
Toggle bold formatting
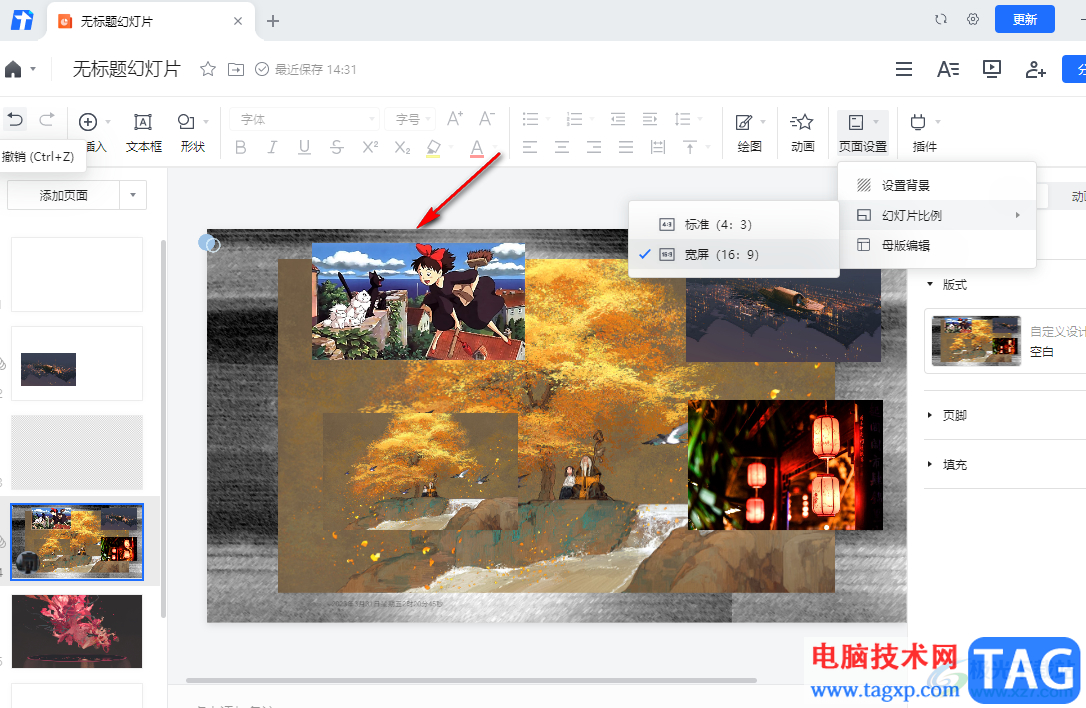pyautogui.click(x=240, y=147)
